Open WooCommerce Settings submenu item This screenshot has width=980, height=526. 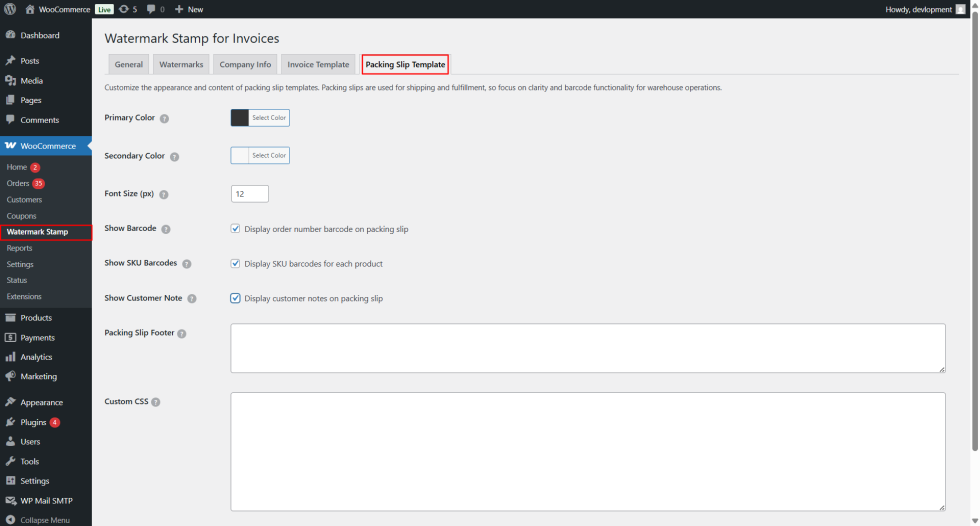tap(20, 264)
